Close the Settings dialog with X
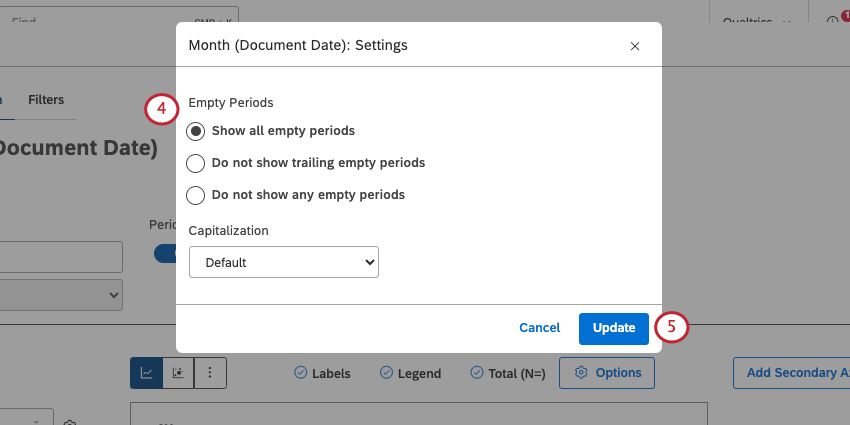The width and height of the screenshot is (850, 425). 634,46
